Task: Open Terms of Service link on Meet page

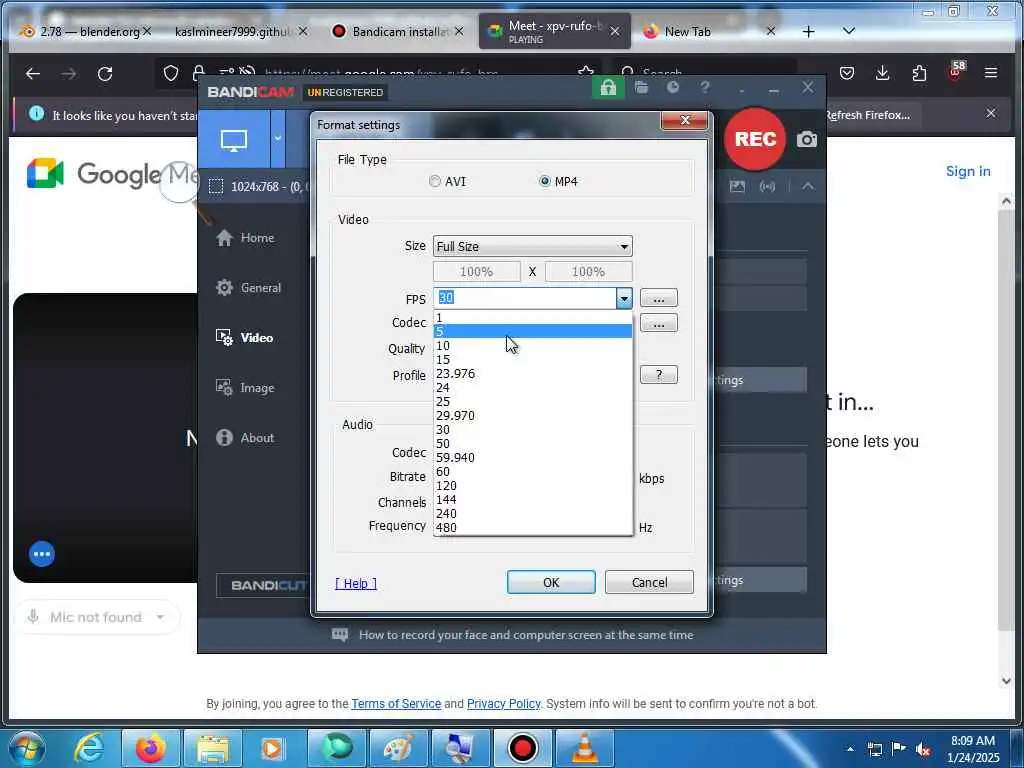Action: [396, 703]
